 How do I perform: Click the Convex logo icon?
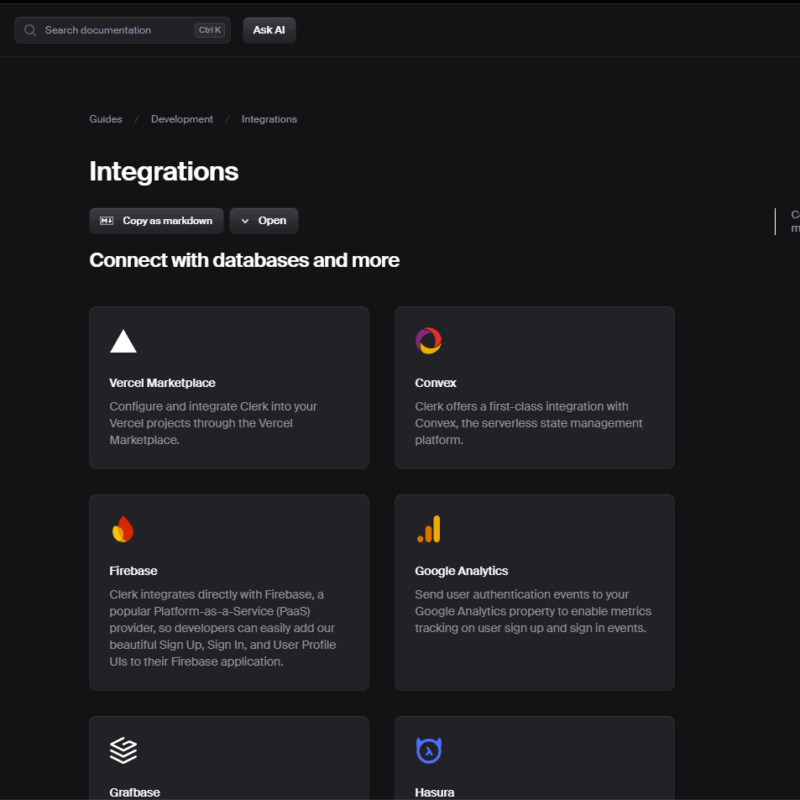pos(428,341)
